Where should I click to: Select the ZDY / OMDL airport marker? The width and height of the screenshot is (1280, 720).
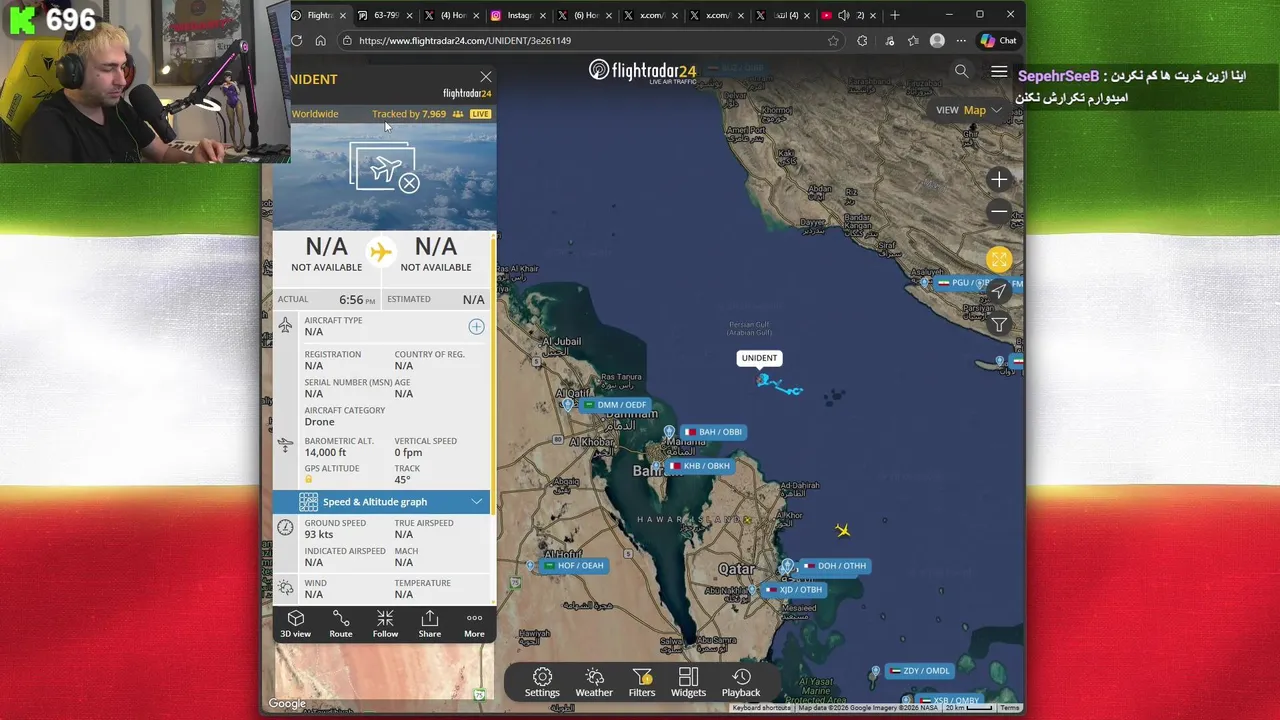(x=920, y=671)
